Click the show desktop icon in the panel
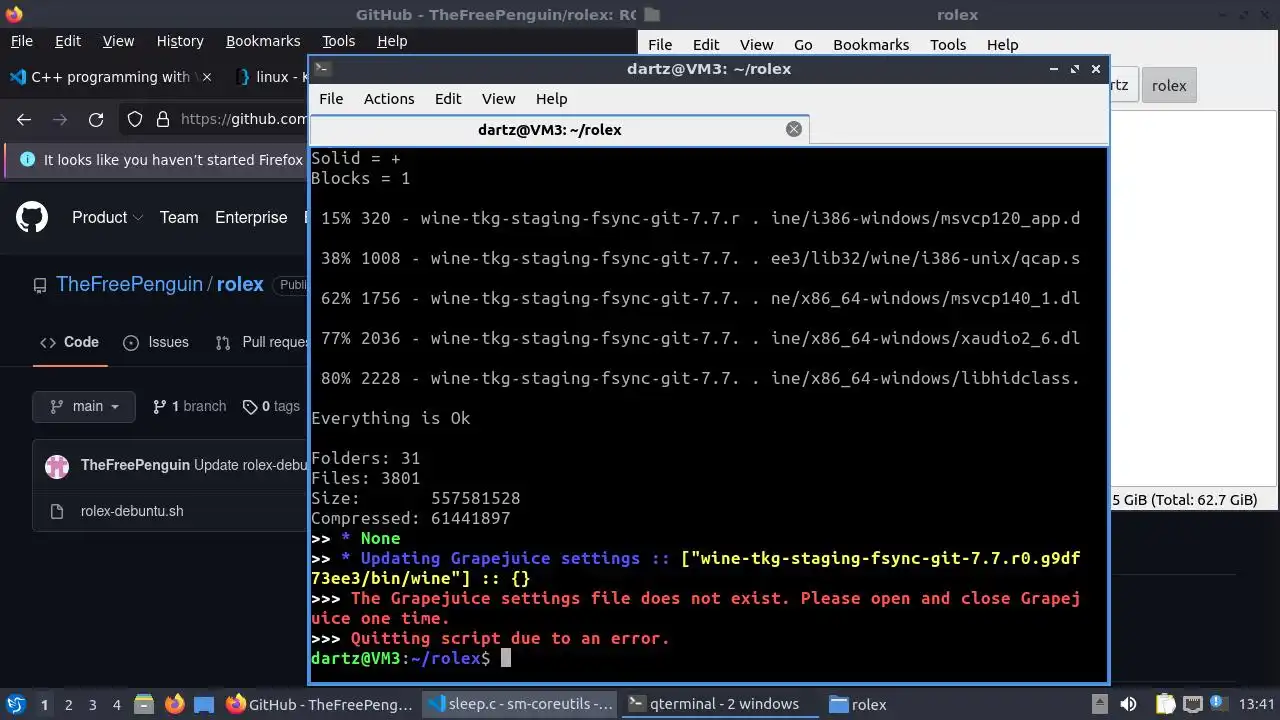1280x720 pixels. click(204, 704)
